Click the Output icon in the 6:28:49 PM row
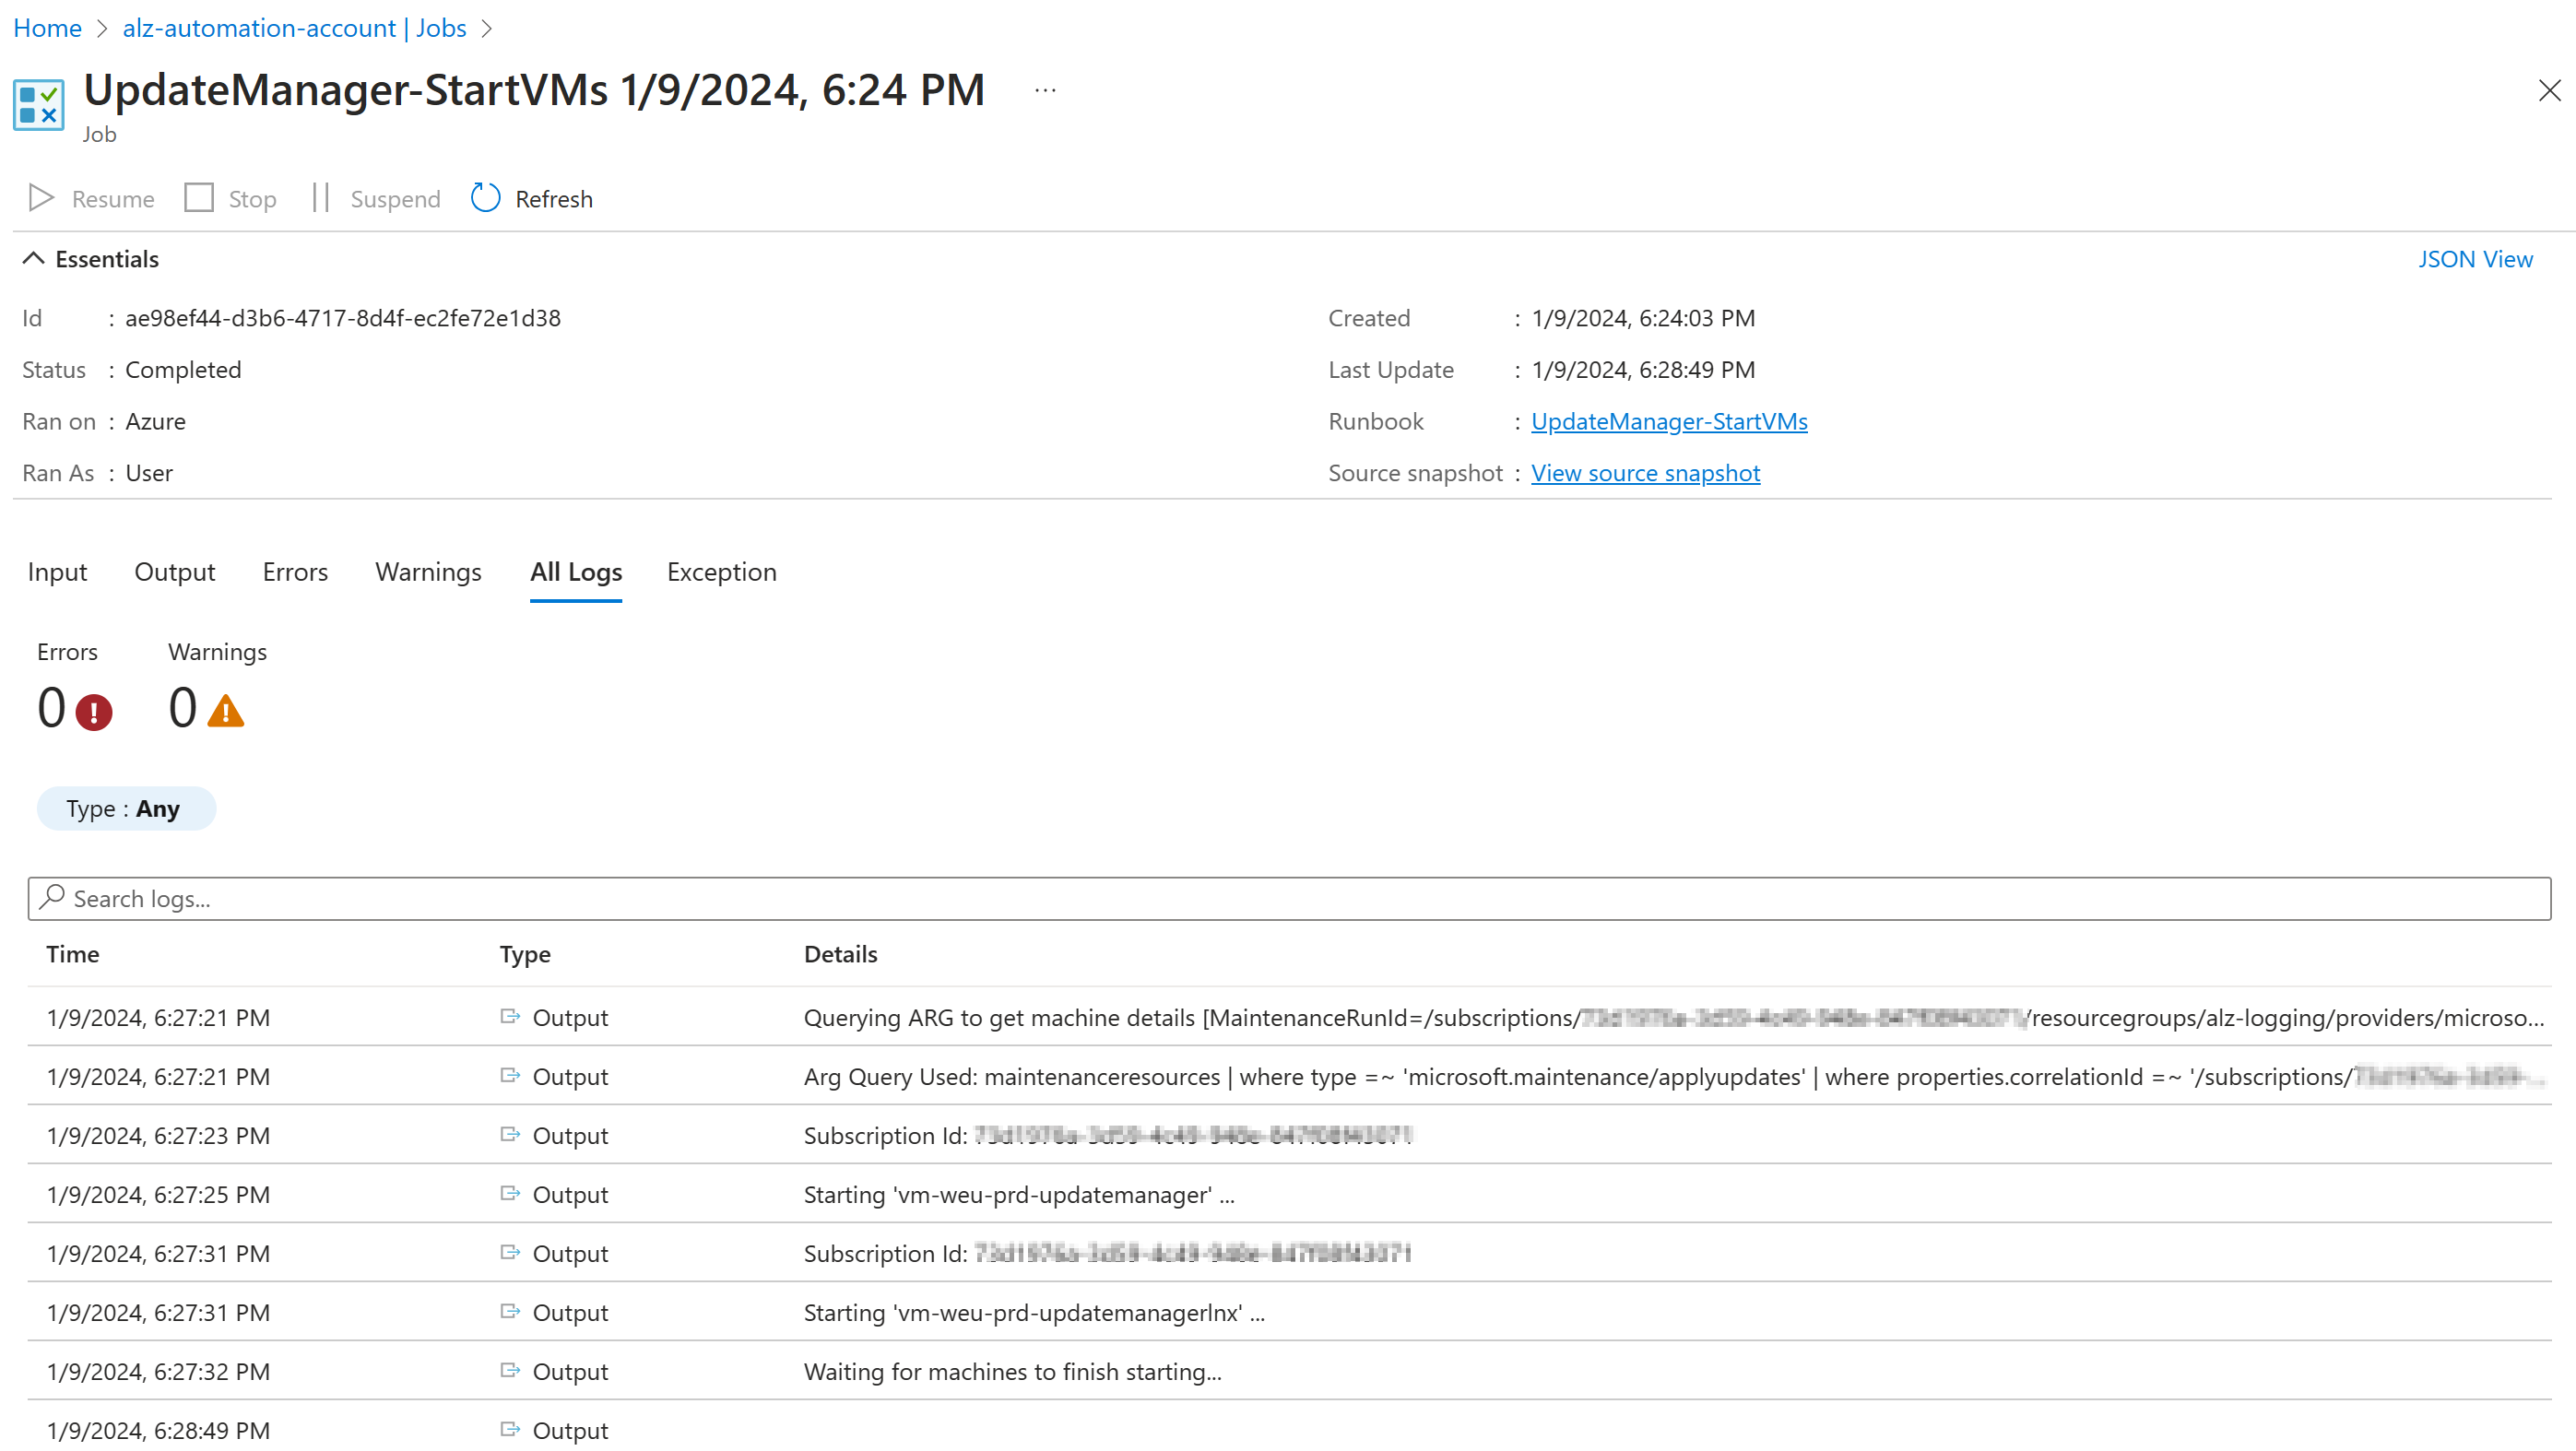Screen dimensions: 2576x1451 pos(510,1429)
